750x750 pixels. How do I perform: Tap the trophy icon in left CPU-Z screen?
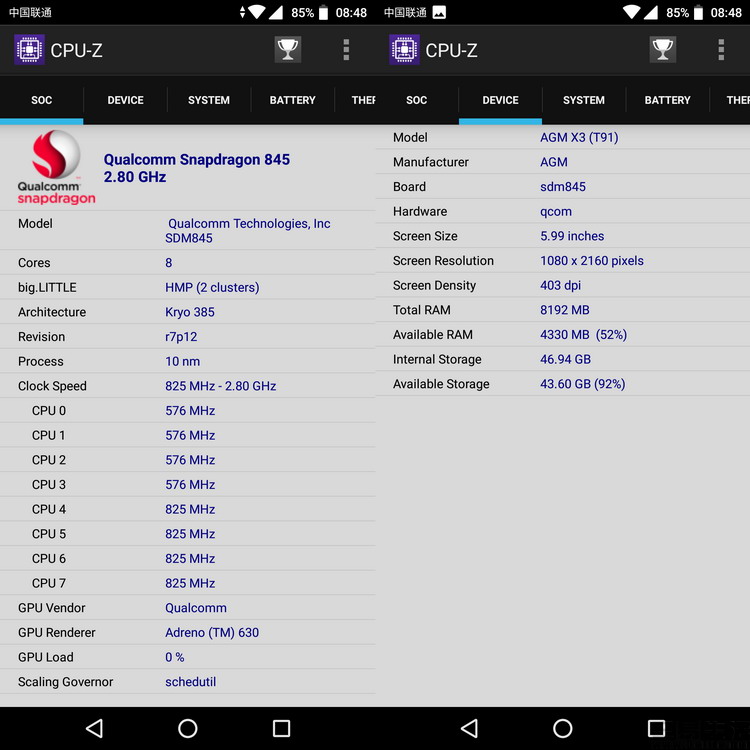point(288,49)
